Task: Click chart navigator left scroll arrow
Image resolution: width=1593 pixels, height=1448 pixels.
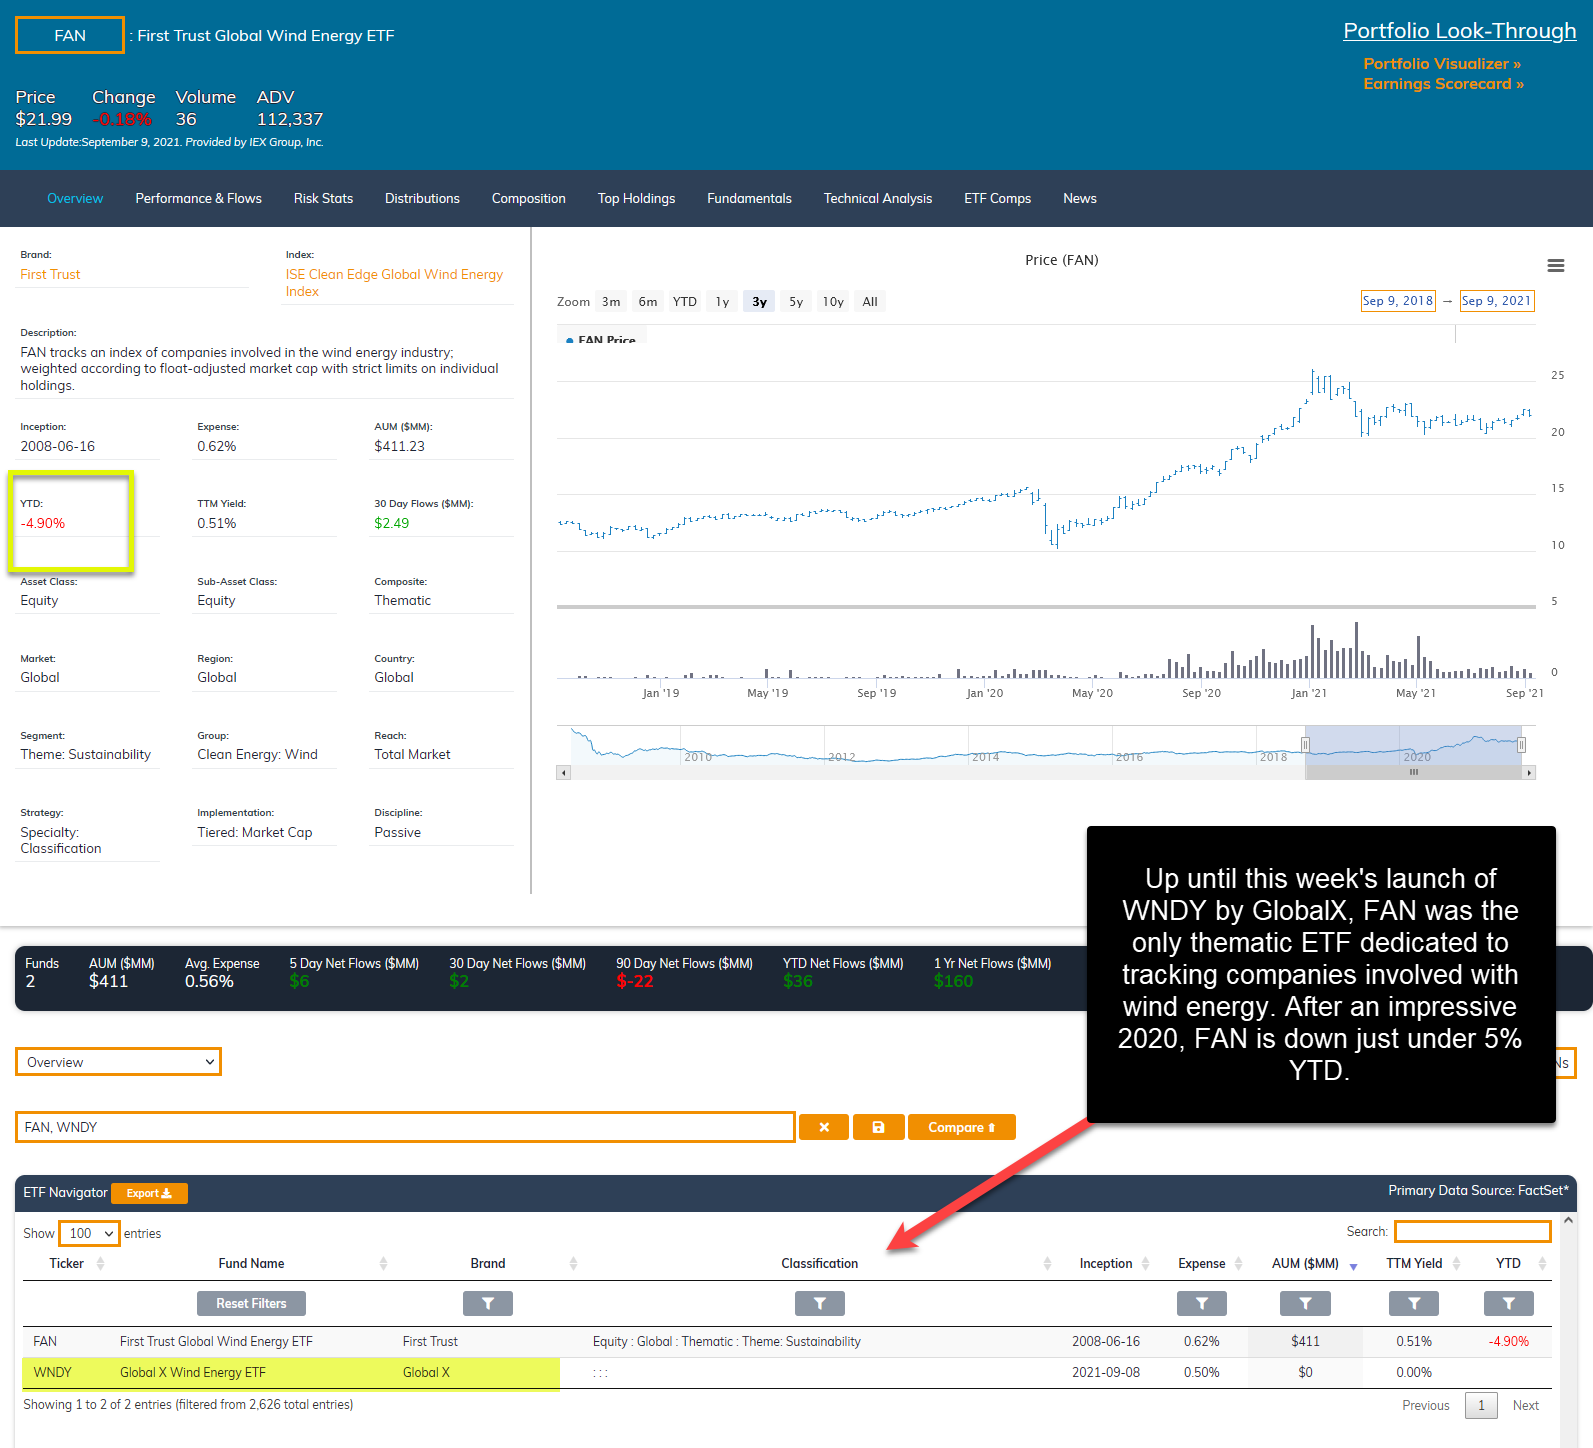Action: pyautogui.click(x=564, y=772)
